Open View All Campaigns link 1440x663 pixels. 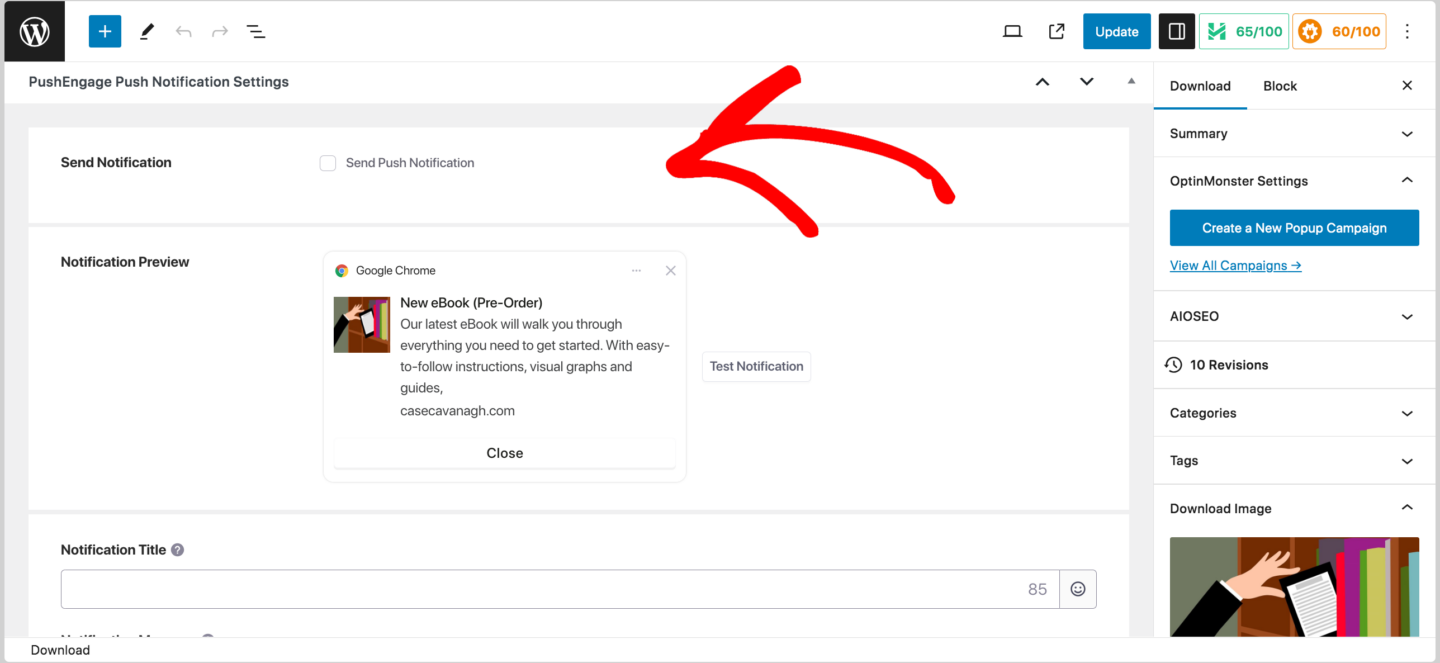1235,264
